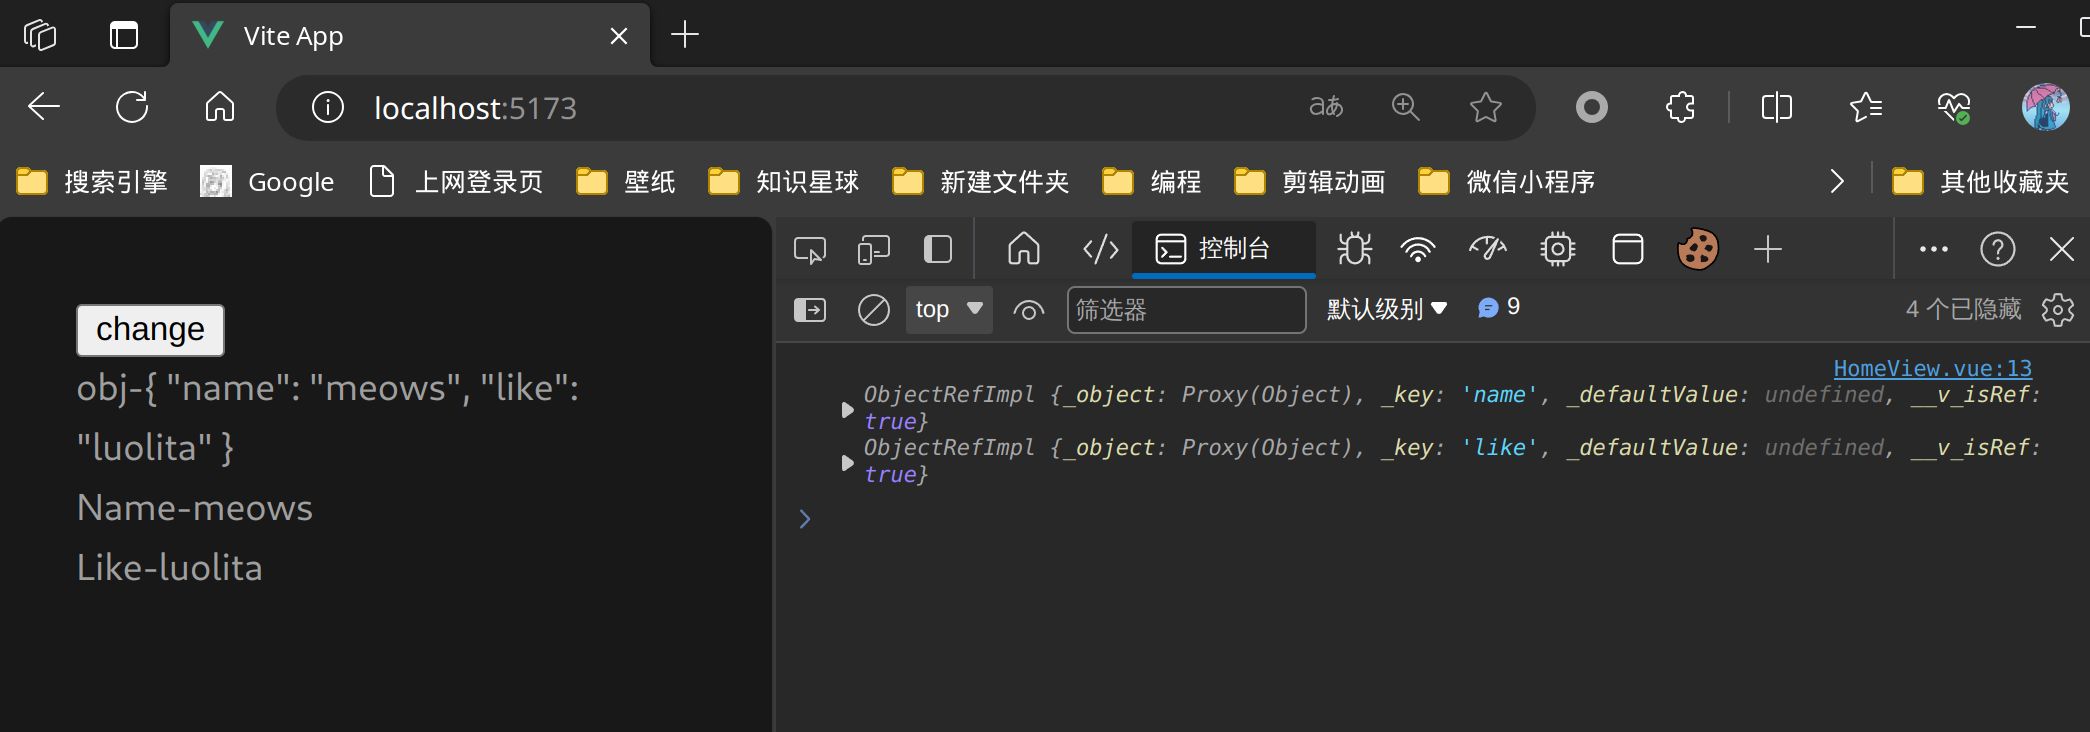Expand the ObjectRefImpl 'like' entry
Screen dimensions: 2090x732
(847, 462)
